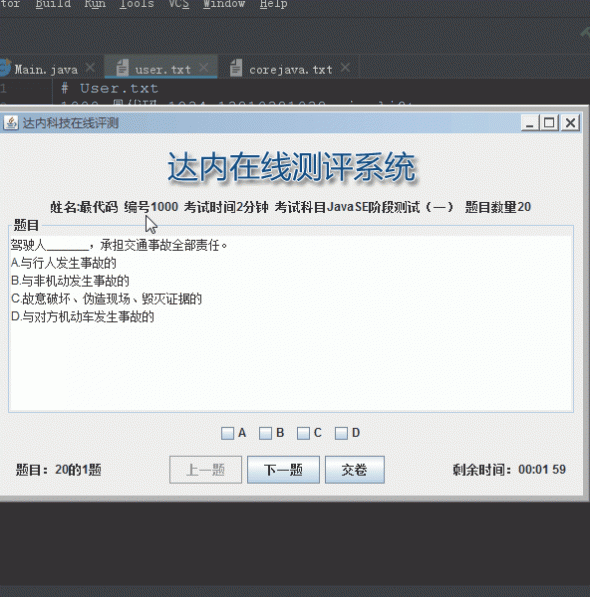The height and width of the screenshot is (597, 590).
Task: Submit the exam with 交卷 button
Action: 355,470
